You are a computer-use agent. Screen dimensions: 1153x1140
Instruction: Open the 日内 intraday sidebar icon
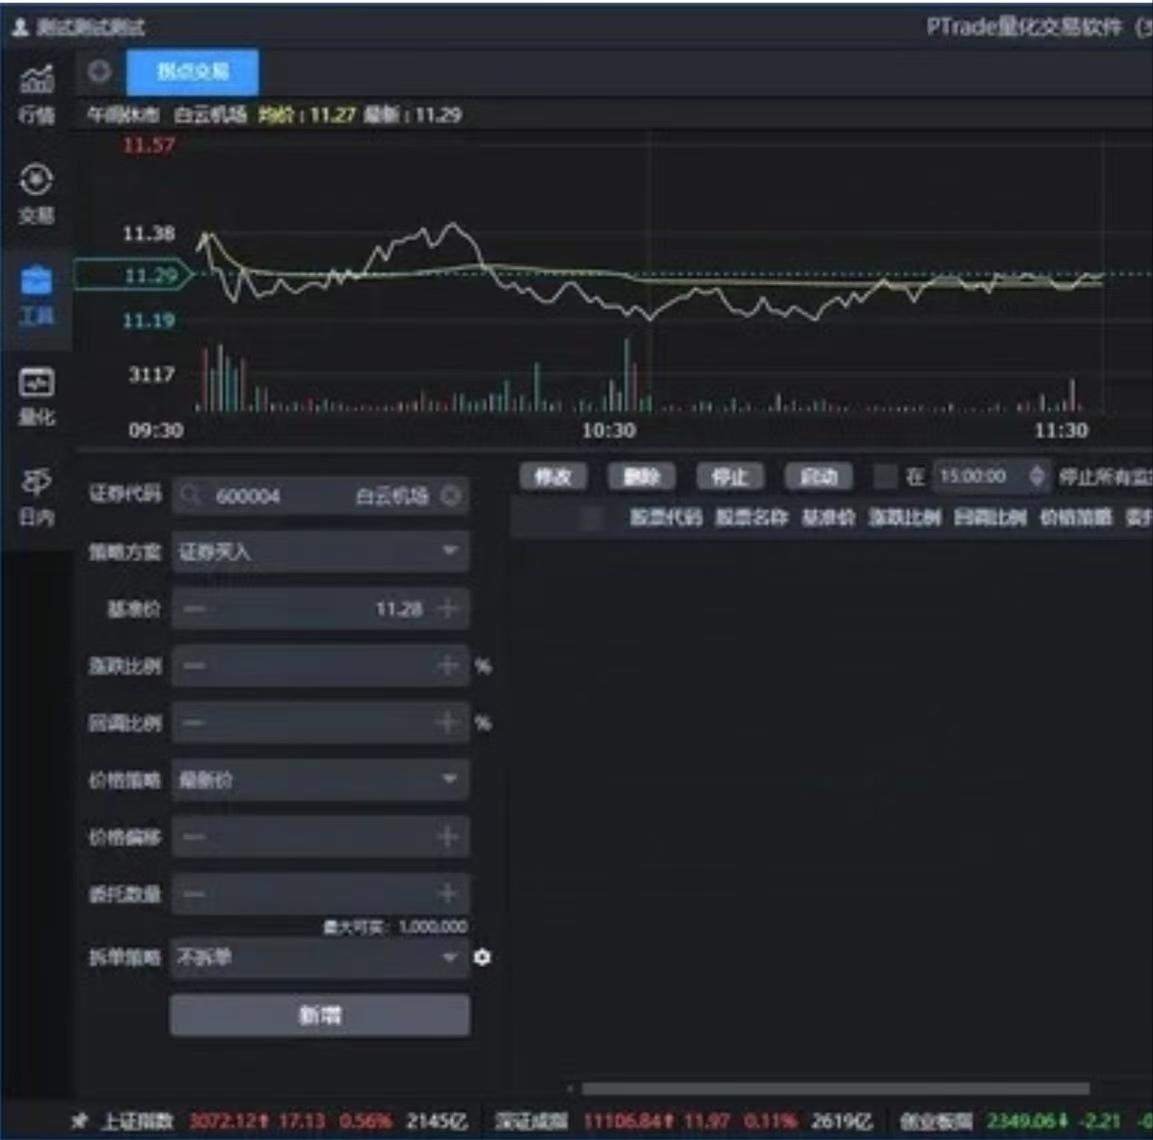pos(37,496)
